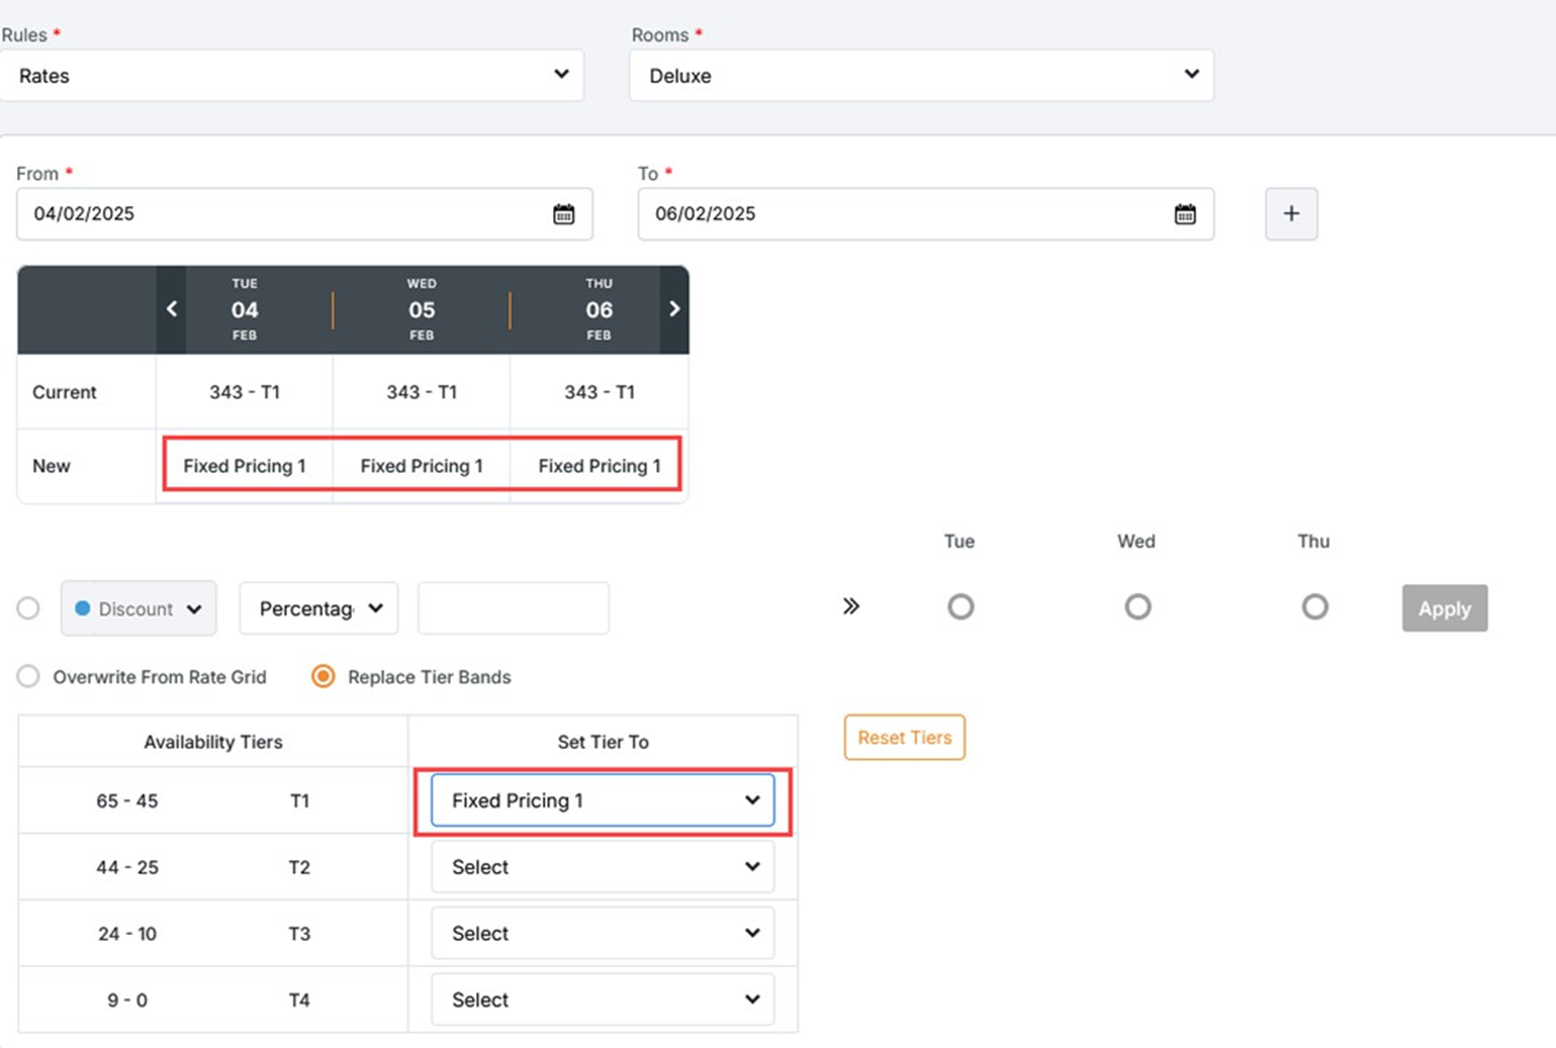This screenshot has width=1556, height=1048.
Task: Enable the radio button beside Discount dropdown
Action: tap(28, 608)
